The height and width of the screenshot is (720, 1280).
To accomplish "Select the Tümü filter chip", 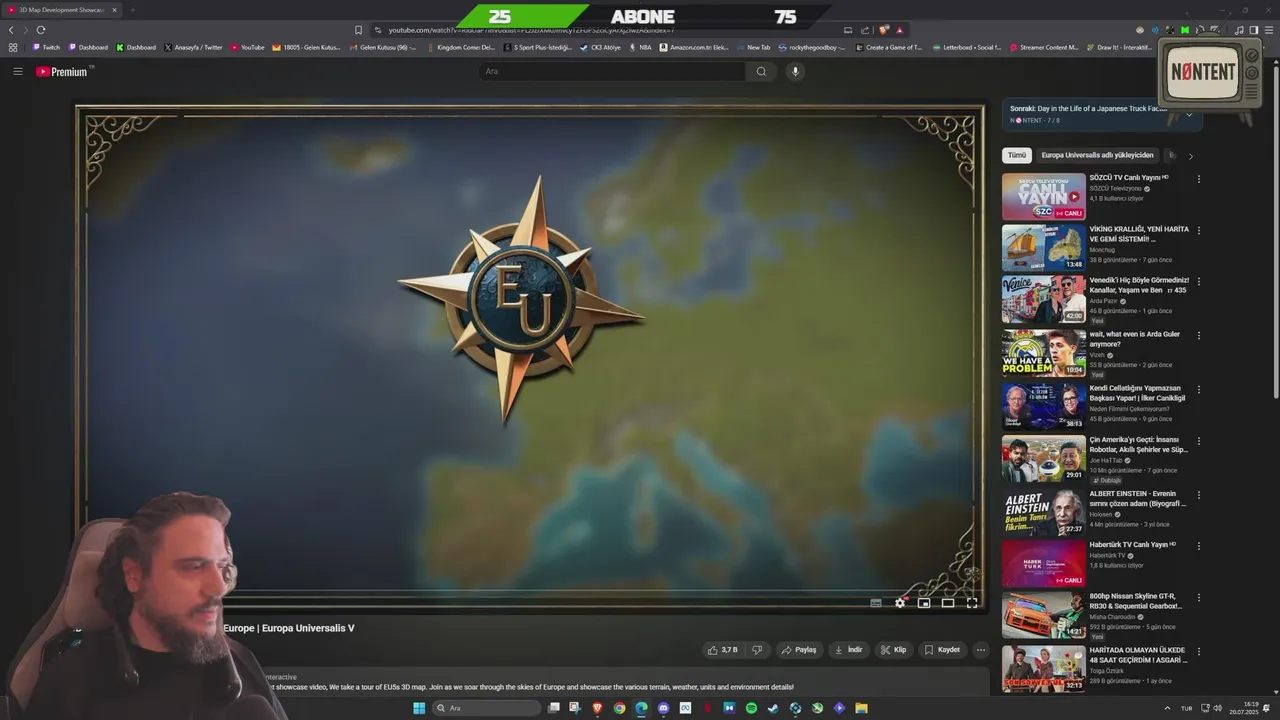I will click(x=1017, y=156).
